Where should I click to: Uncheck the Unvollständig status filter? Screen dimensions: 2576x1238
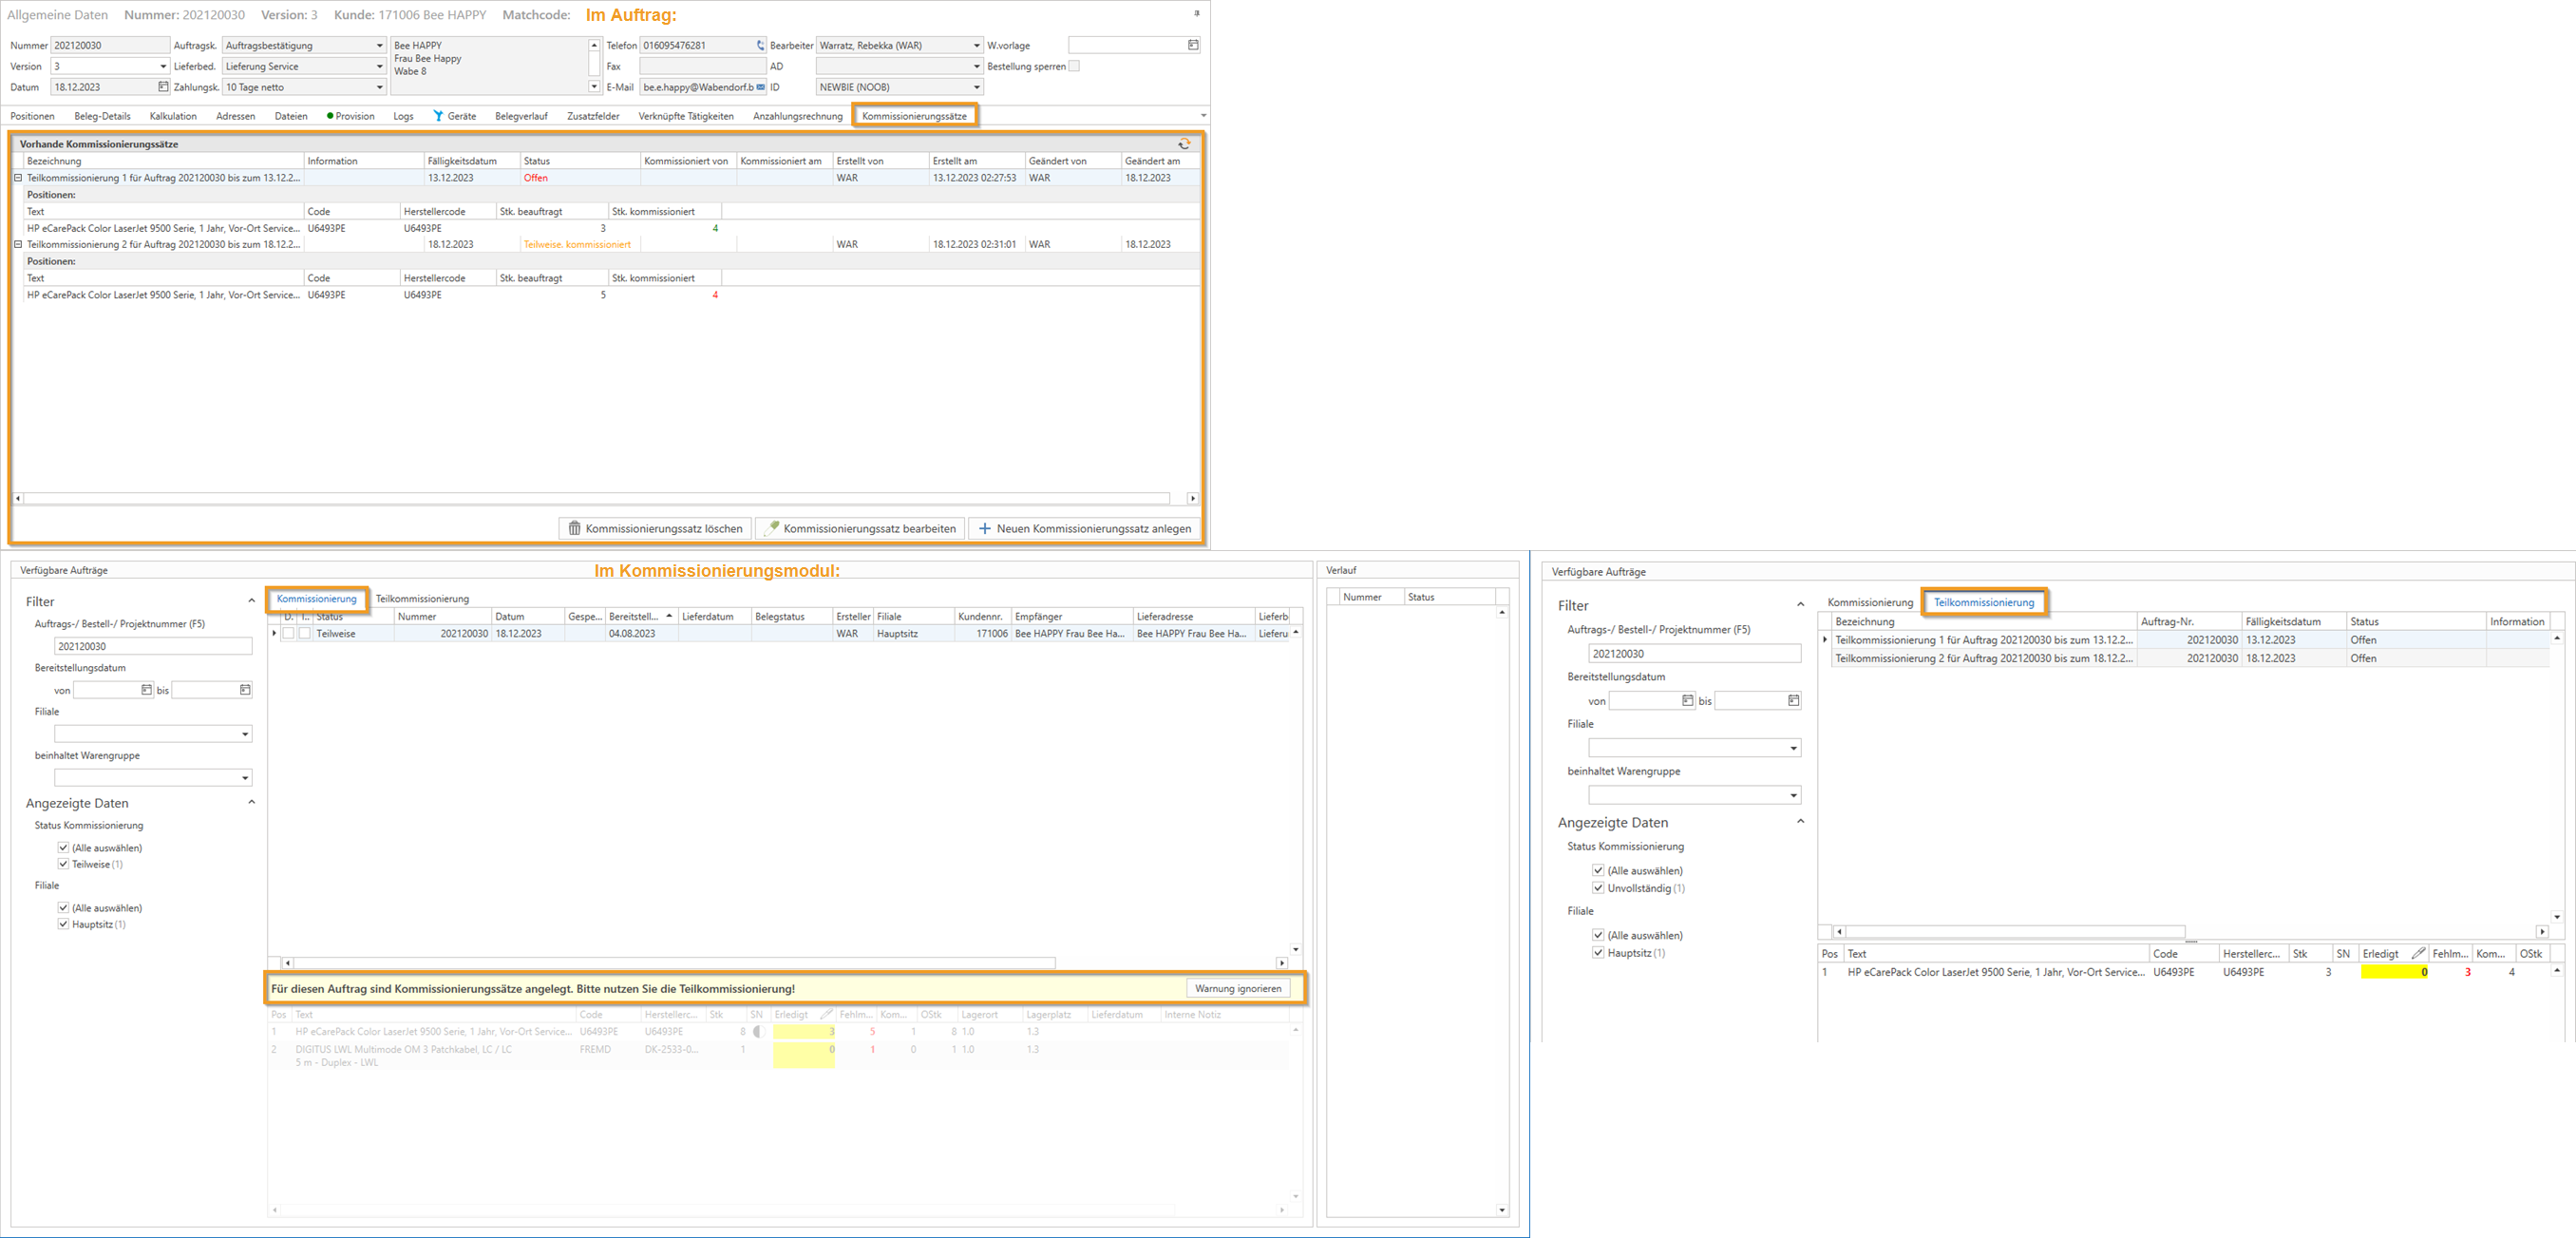click(1598, 888)
